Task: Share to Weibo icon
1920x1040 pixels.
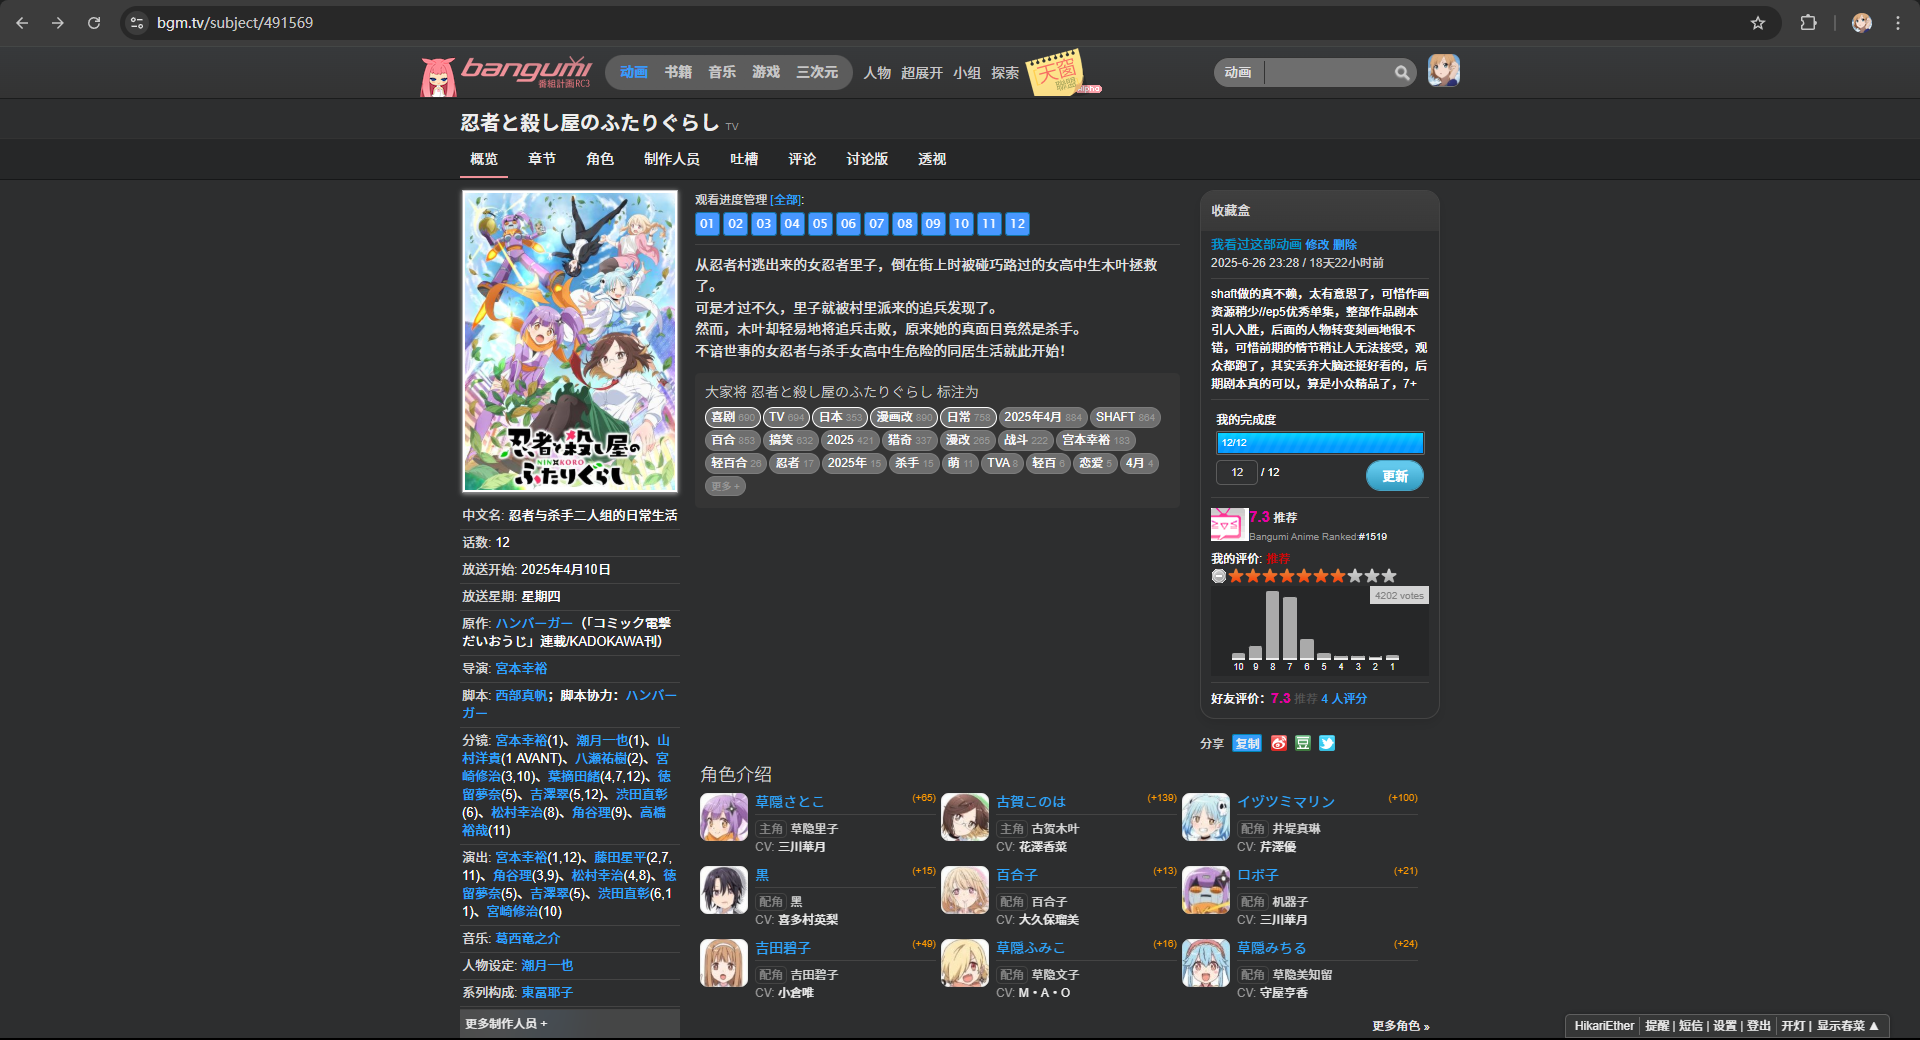Action: click(x=1279, y=743)
